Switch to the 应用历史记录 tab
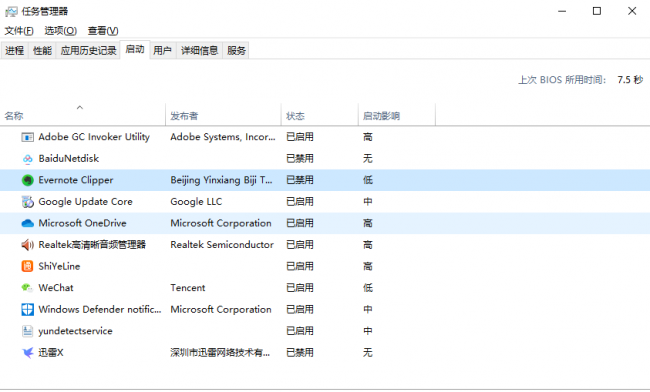The width and height of the screenshot is (650, 392). point(88,51)
